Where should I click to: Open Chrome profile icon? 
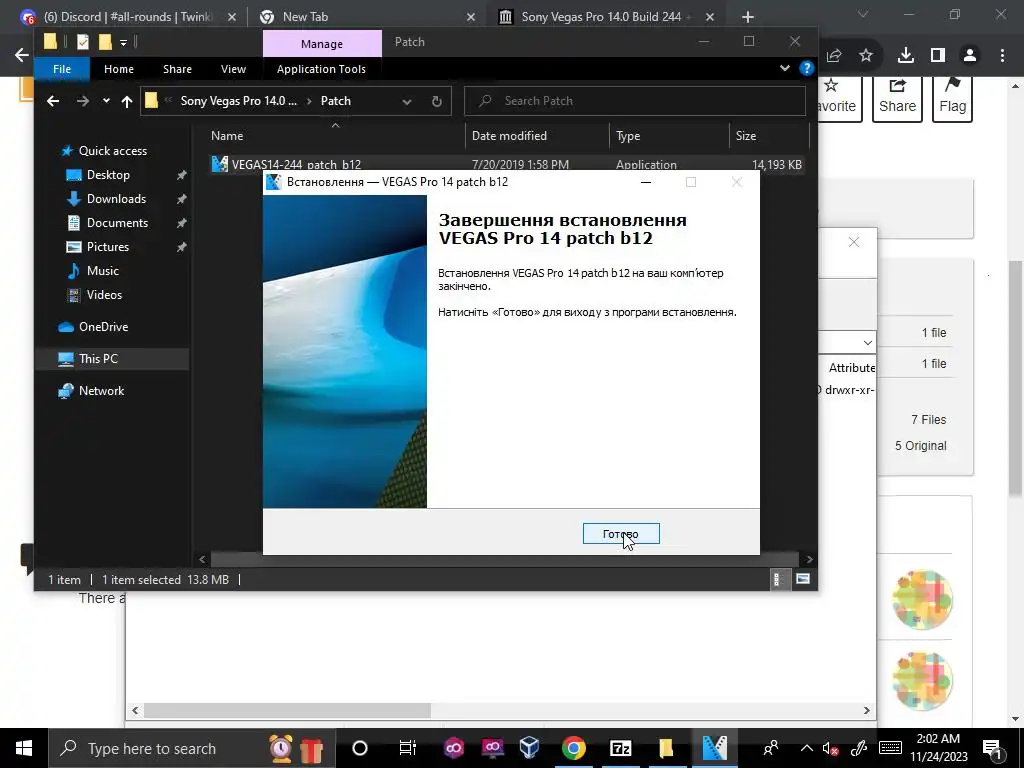coord(970,56)
